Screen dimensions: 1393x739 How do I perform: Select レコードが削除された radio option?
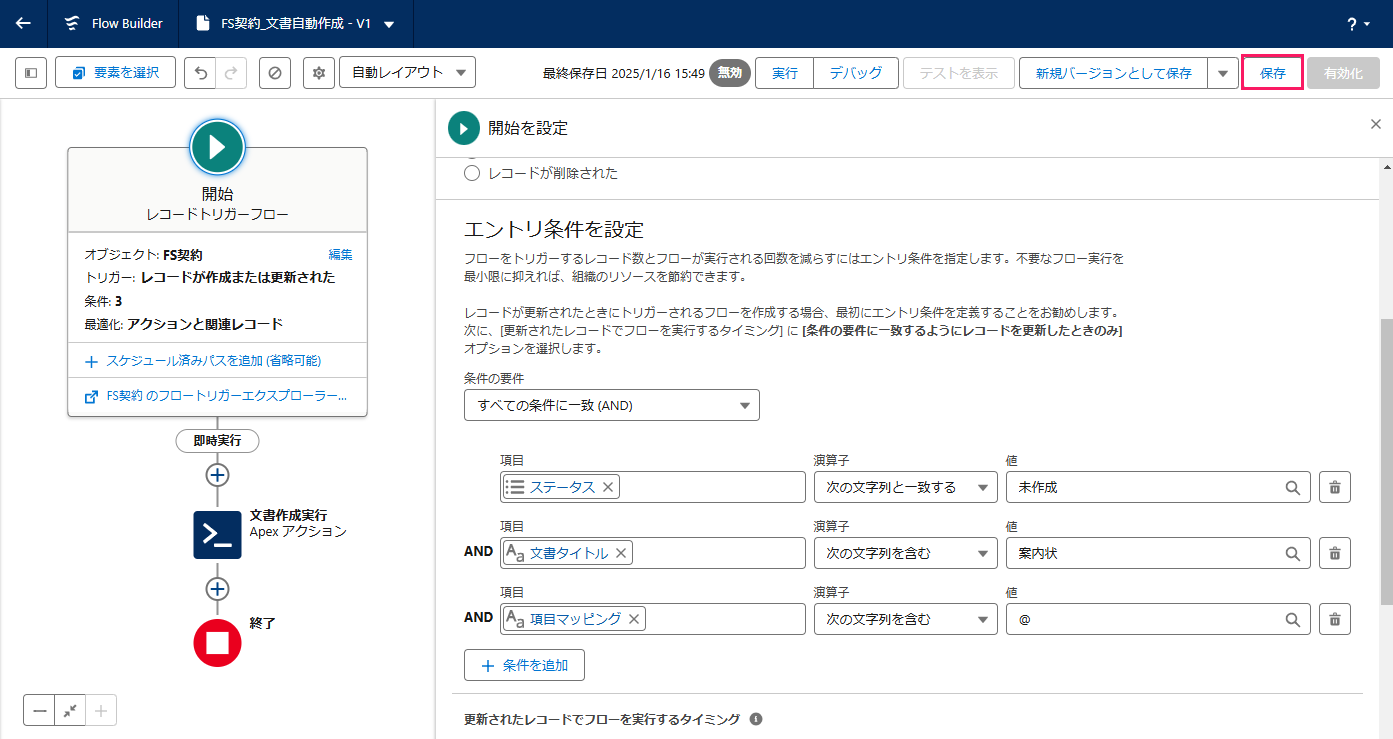pos(473,173)
